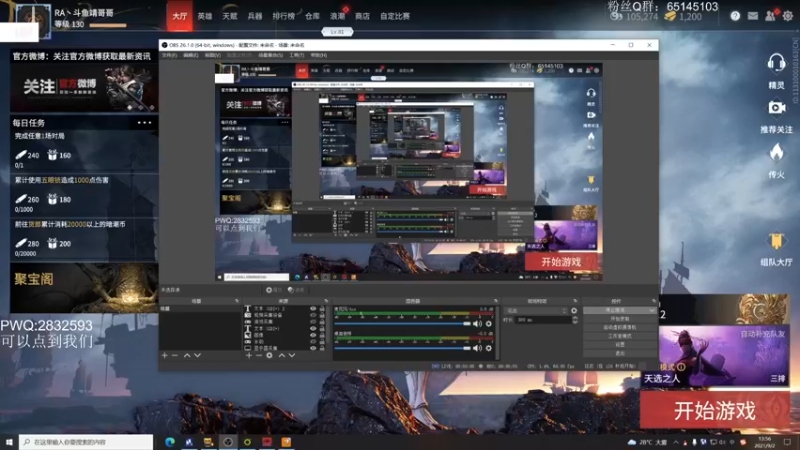Switch to game 排行榜 tab
800x450 pixels.
point(283,16)
